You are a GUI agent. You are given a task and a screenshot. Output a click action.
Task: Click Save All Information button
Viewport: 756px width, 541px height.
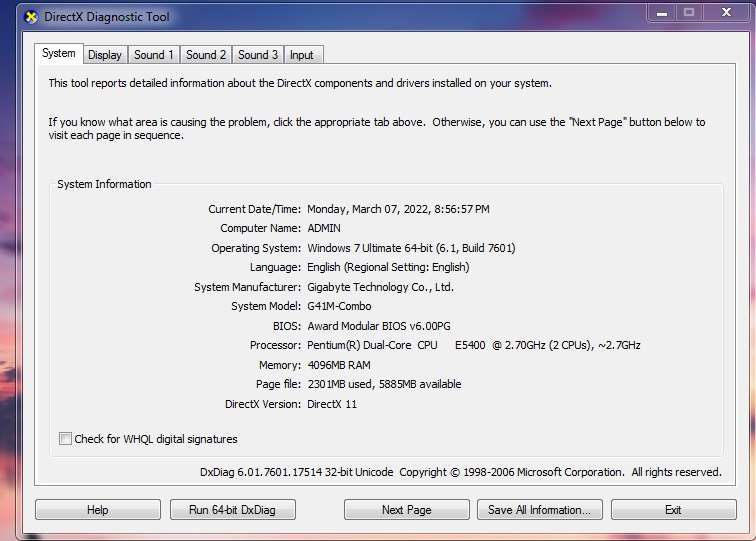click(x=539, y=510)
